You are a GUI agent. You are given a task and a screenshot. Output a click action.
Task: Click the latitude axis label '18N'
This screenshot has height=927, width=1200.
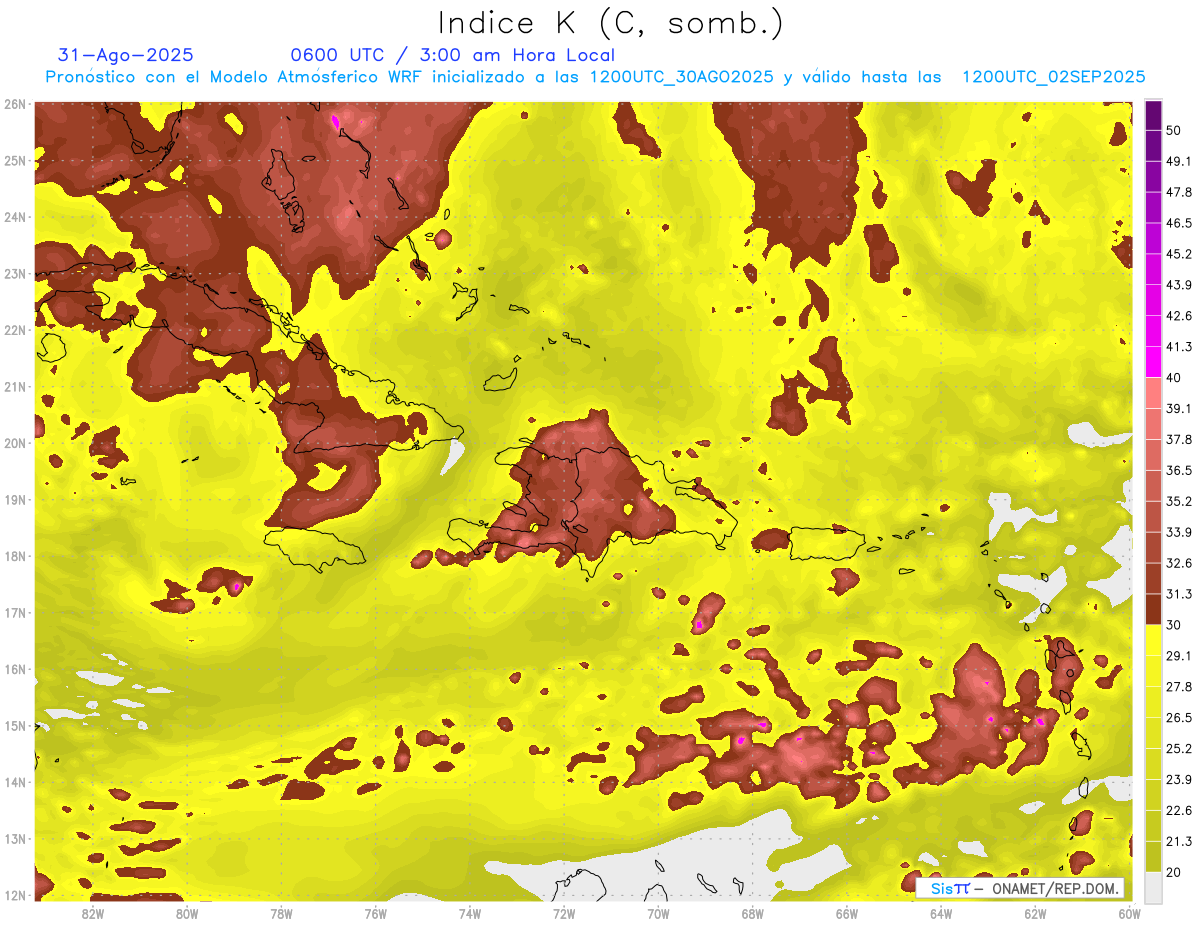tap(15, 556)
